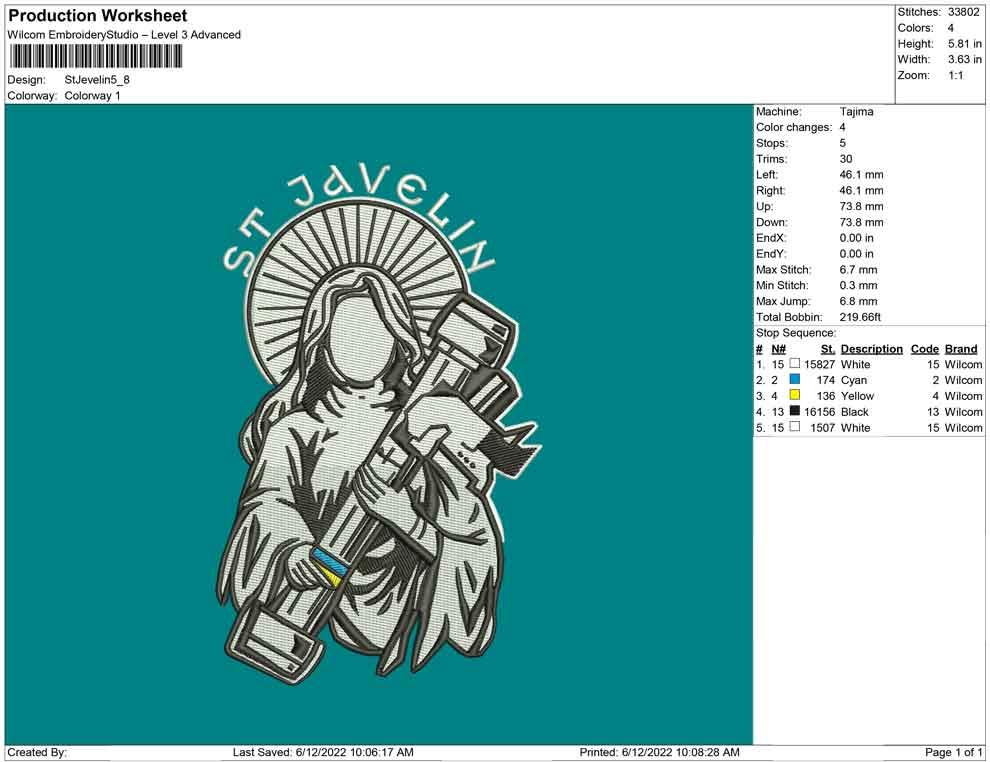Viewport: 990px width, 762px height.
Task: Click the Page 1 of 1 indicator
Action: point(953,752)
